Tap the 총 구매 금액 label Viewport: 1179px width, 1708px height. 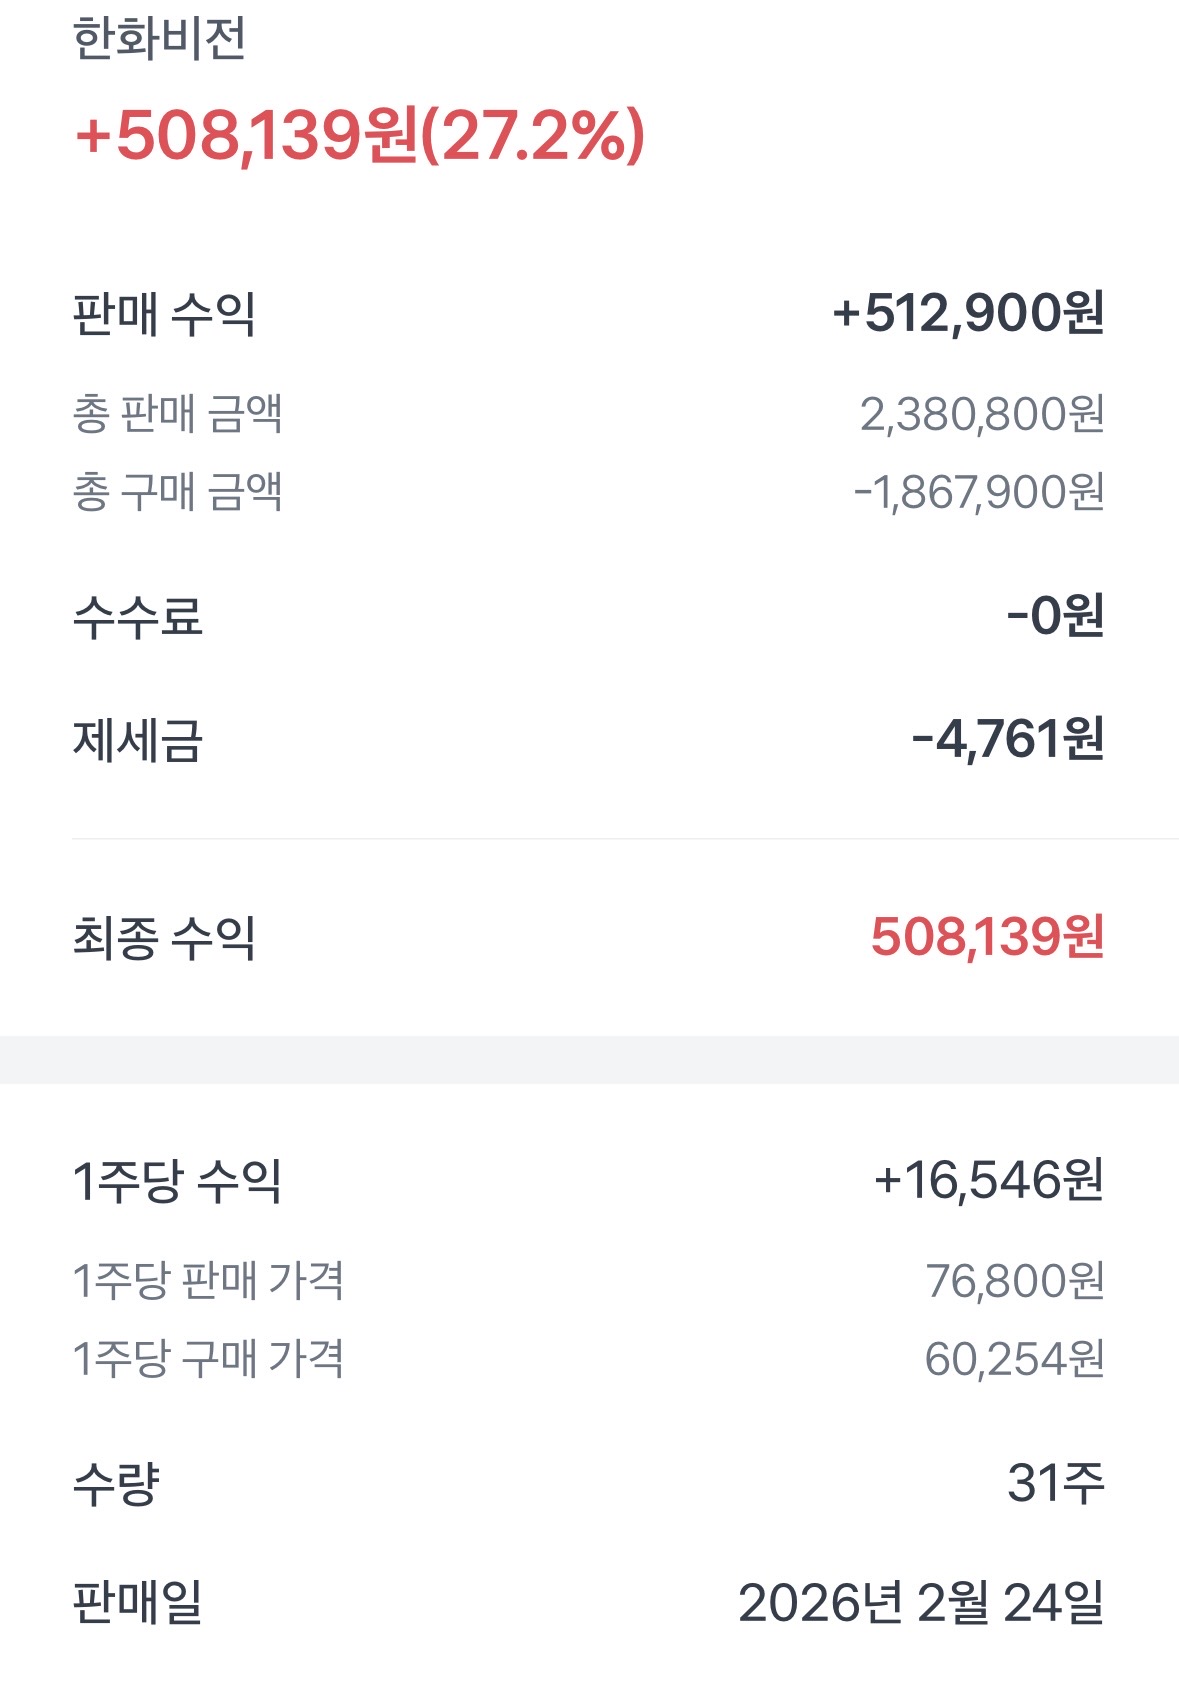point(177,492)
